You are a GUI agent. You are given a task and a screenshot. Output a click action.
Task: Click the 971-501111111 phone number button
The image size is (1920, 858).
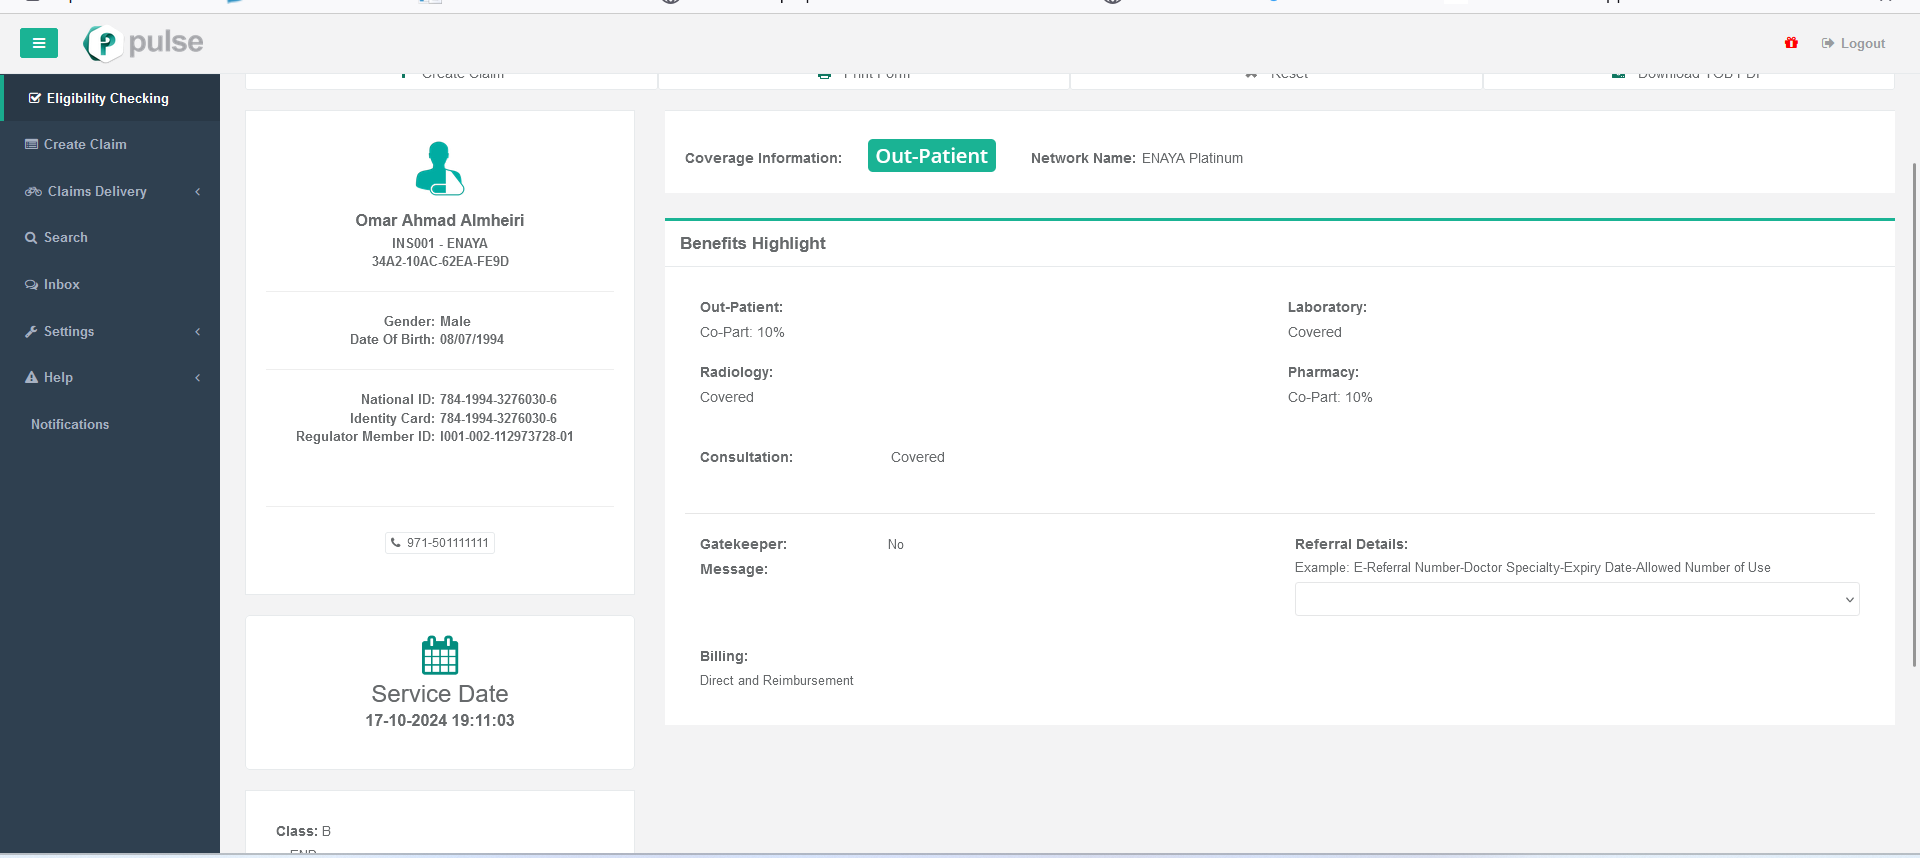440,543
